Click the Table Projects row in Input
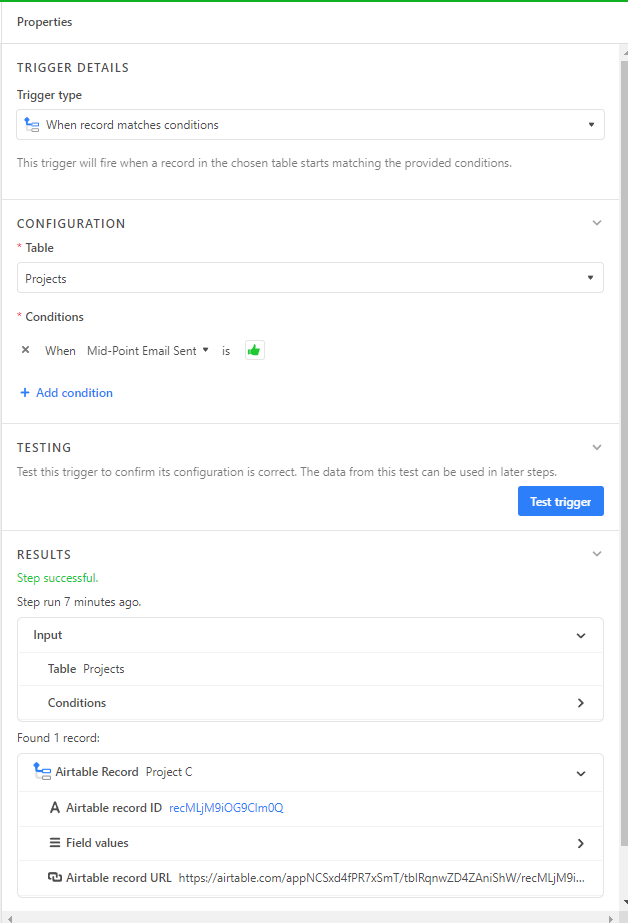628x923 pixels. click(310, 669)
